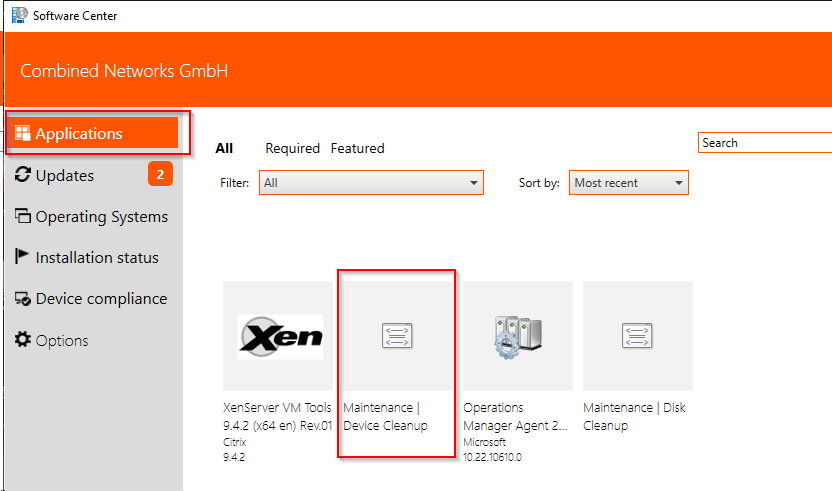The width and height of the screenshot is (832, 491).
Task: Click the Software Center title bar icon
Action: pos(19,15)
